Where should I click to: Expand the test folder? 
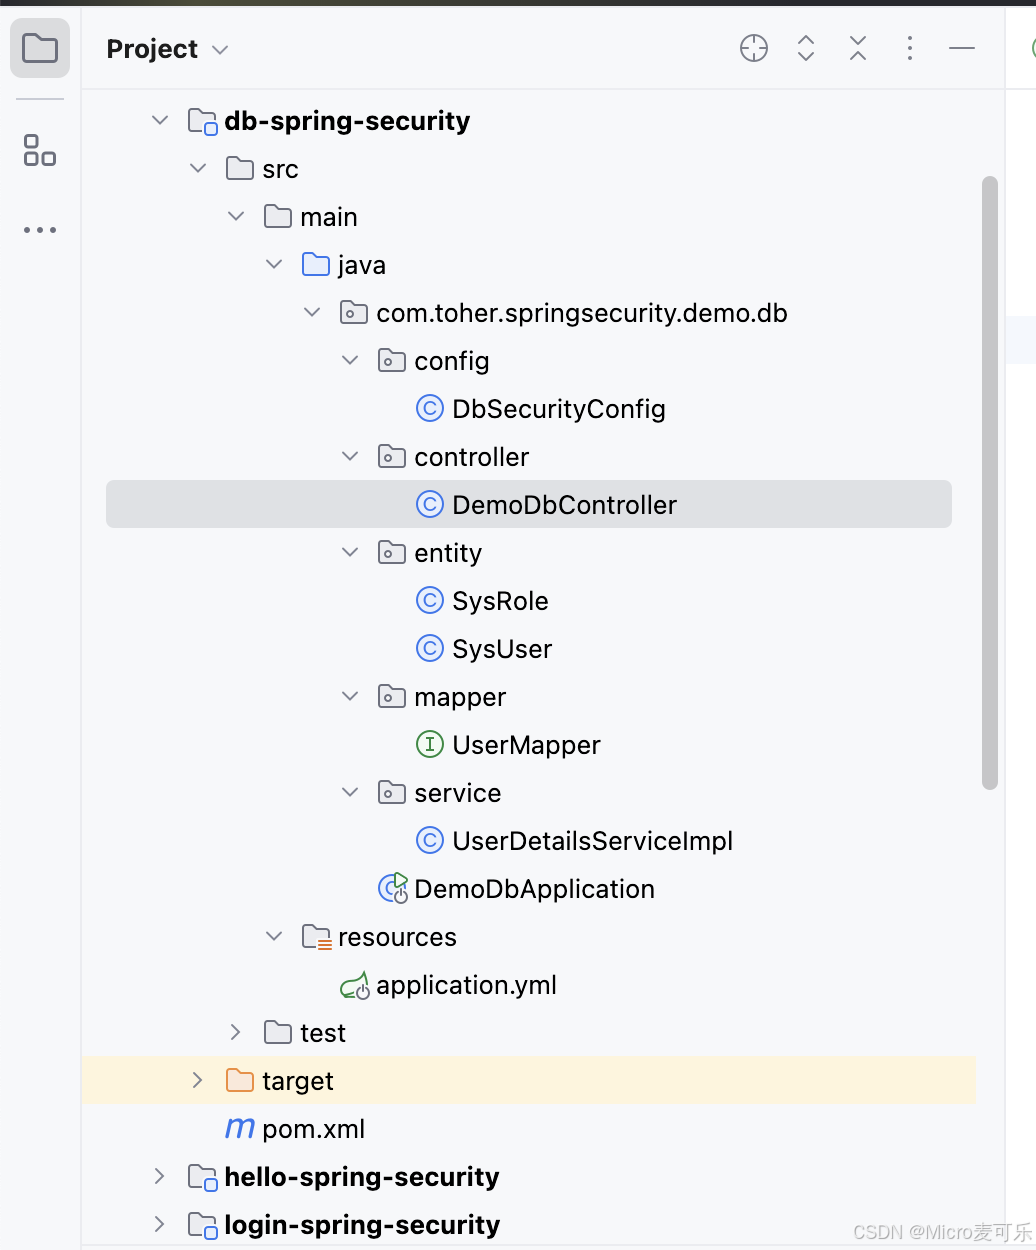[x=236, y=1032]
